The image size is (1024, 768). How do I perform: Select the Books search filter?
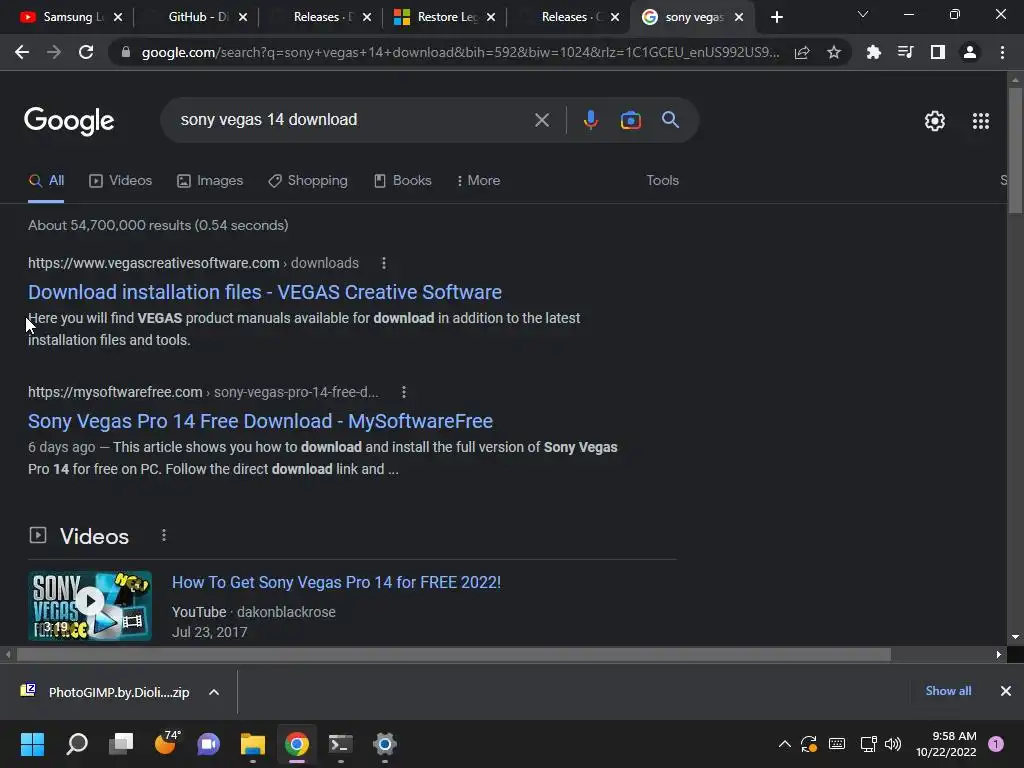tap(402, 181)
